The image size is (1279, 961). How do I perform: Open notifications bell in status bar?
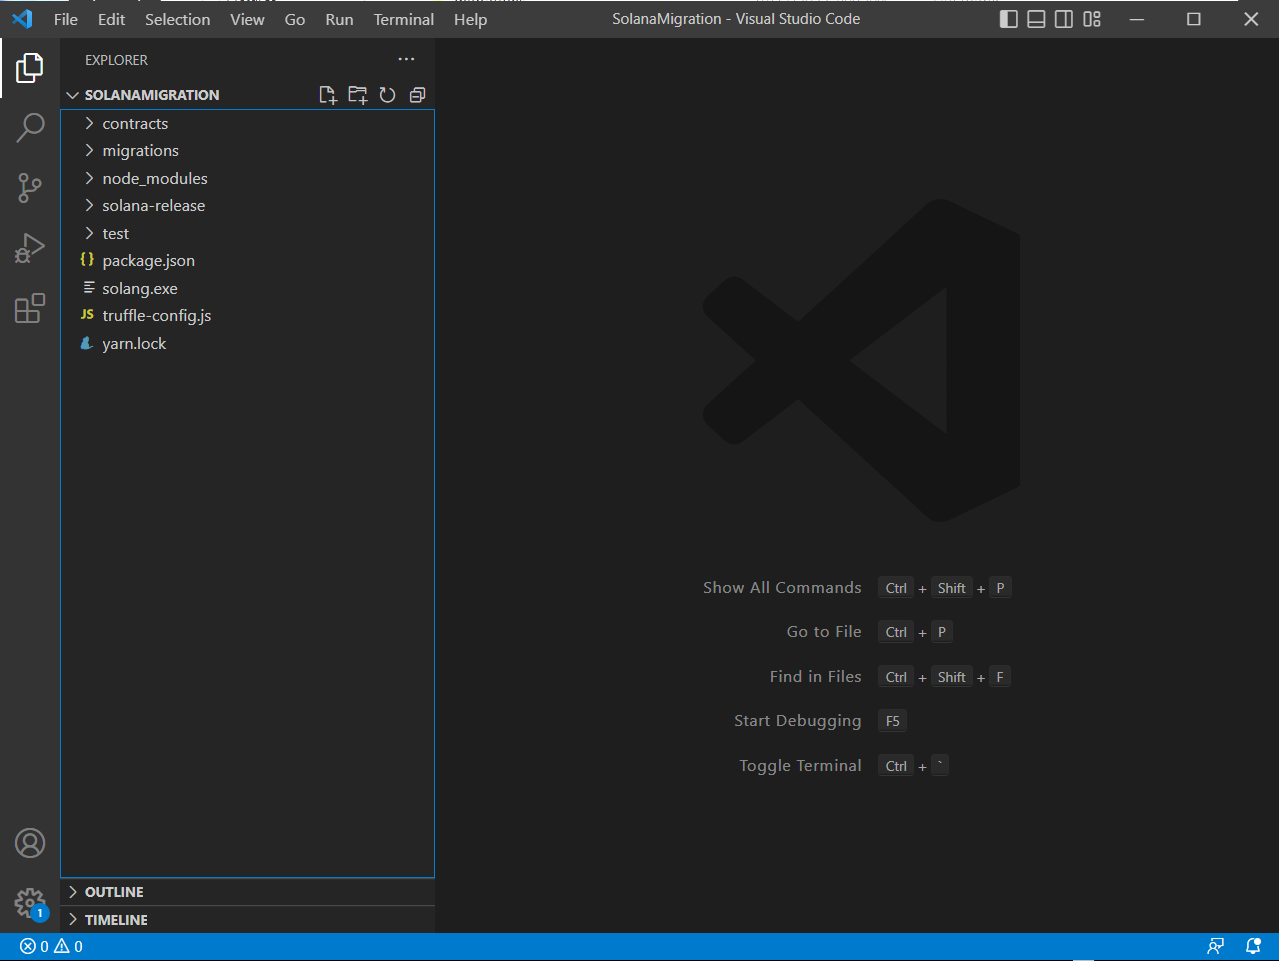tap(1253, 946)
